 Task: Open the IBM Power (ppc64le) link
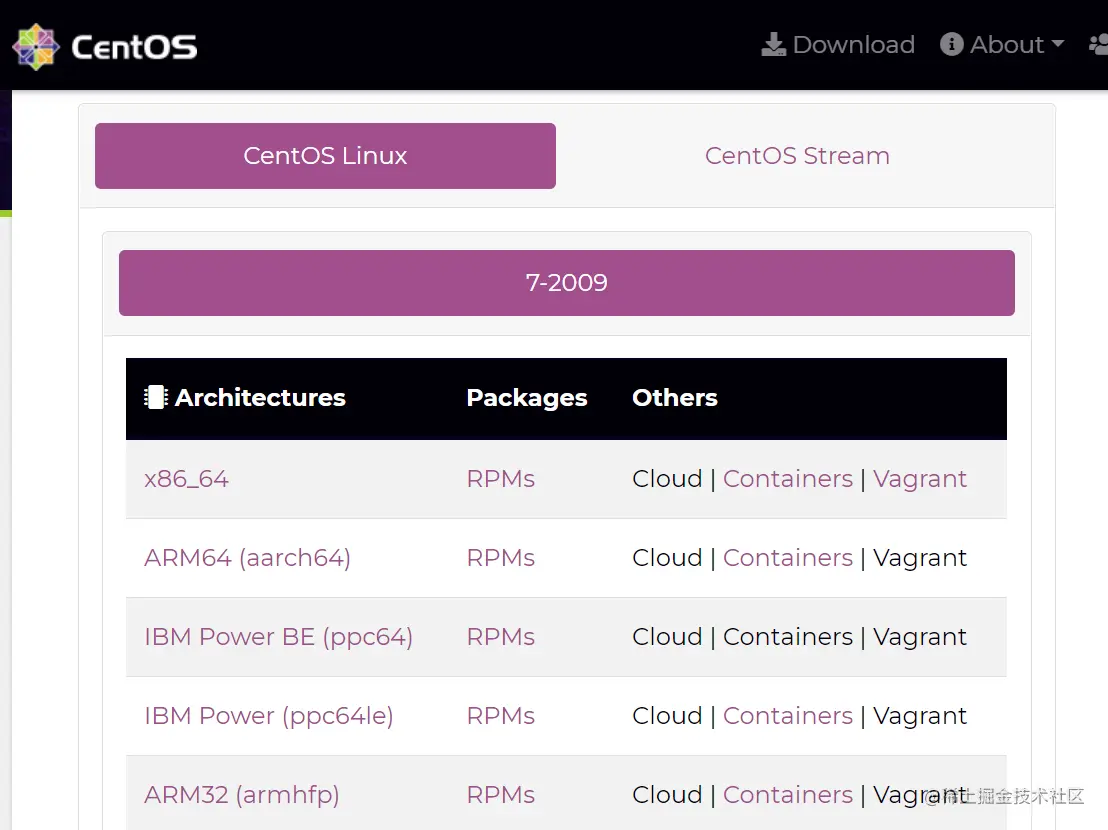click(268, 716)
